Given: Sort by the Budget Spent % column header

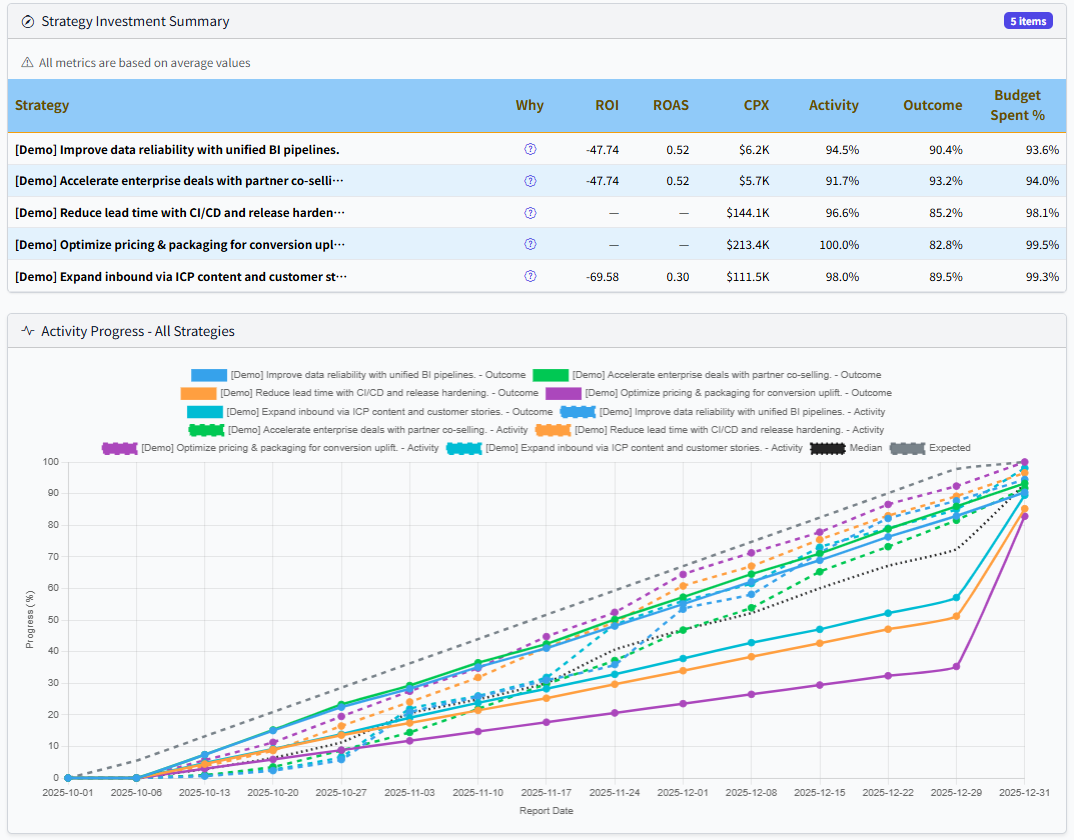Looking at the screenshot, I should coord(1017,104).
